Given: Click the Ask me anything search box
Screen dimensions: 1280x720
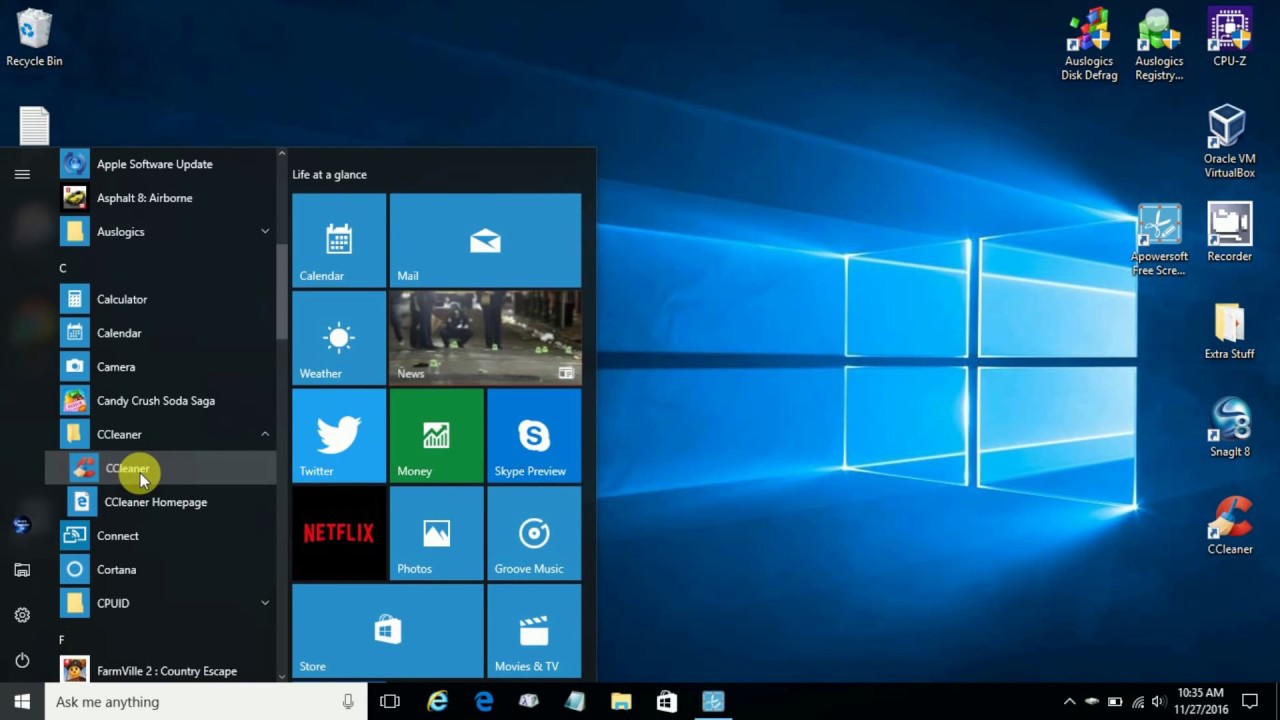Looking at the screenshot, I should (x=206, y=702).
